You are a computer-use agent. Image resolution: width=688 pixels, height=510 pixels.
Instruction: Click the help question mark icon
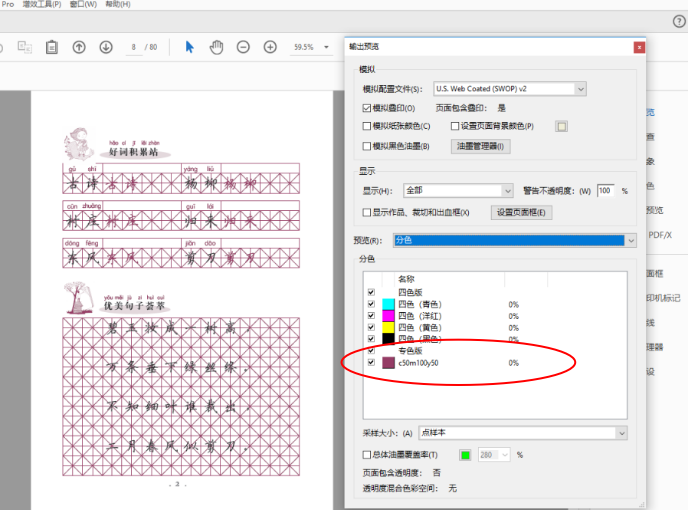[x=679, y=21]
